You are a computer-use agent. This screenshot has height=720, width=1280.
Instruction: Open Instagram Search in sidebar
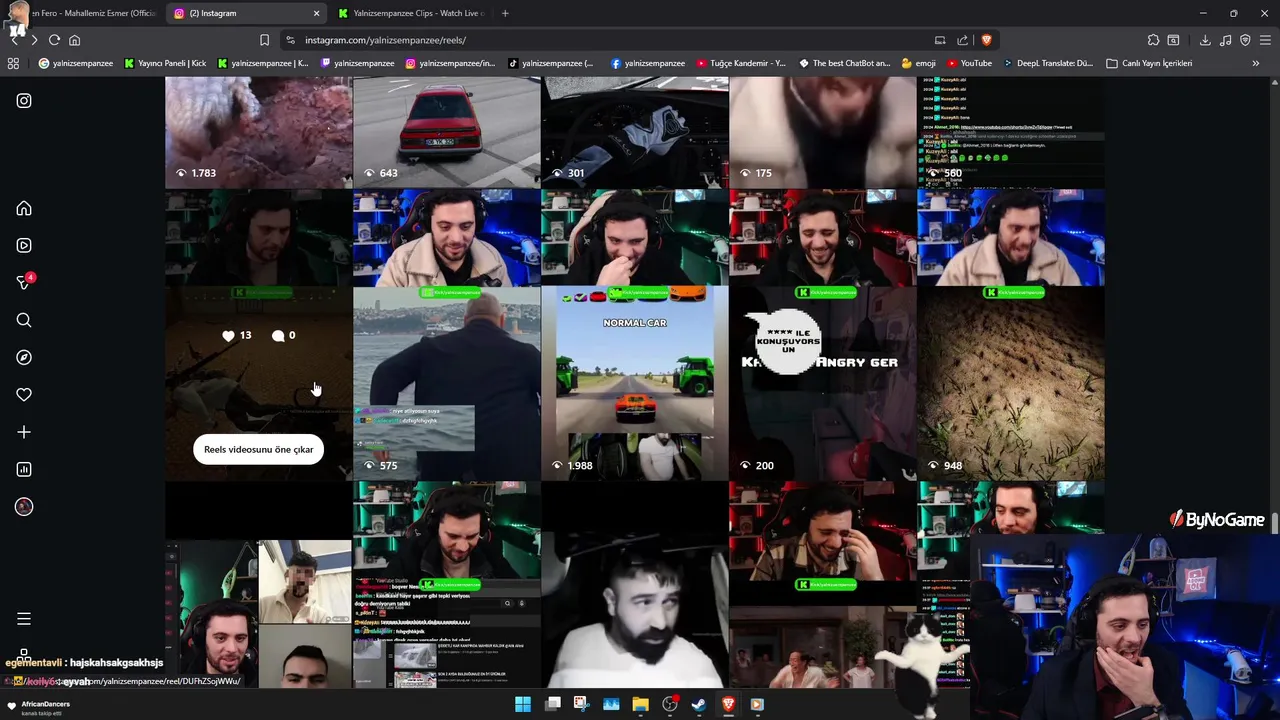point(24,320)
